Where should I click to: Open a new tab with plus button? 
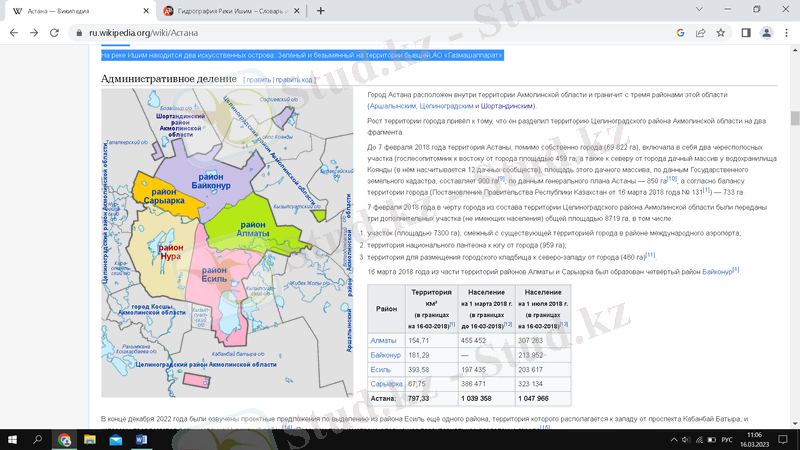click(321, 10)
